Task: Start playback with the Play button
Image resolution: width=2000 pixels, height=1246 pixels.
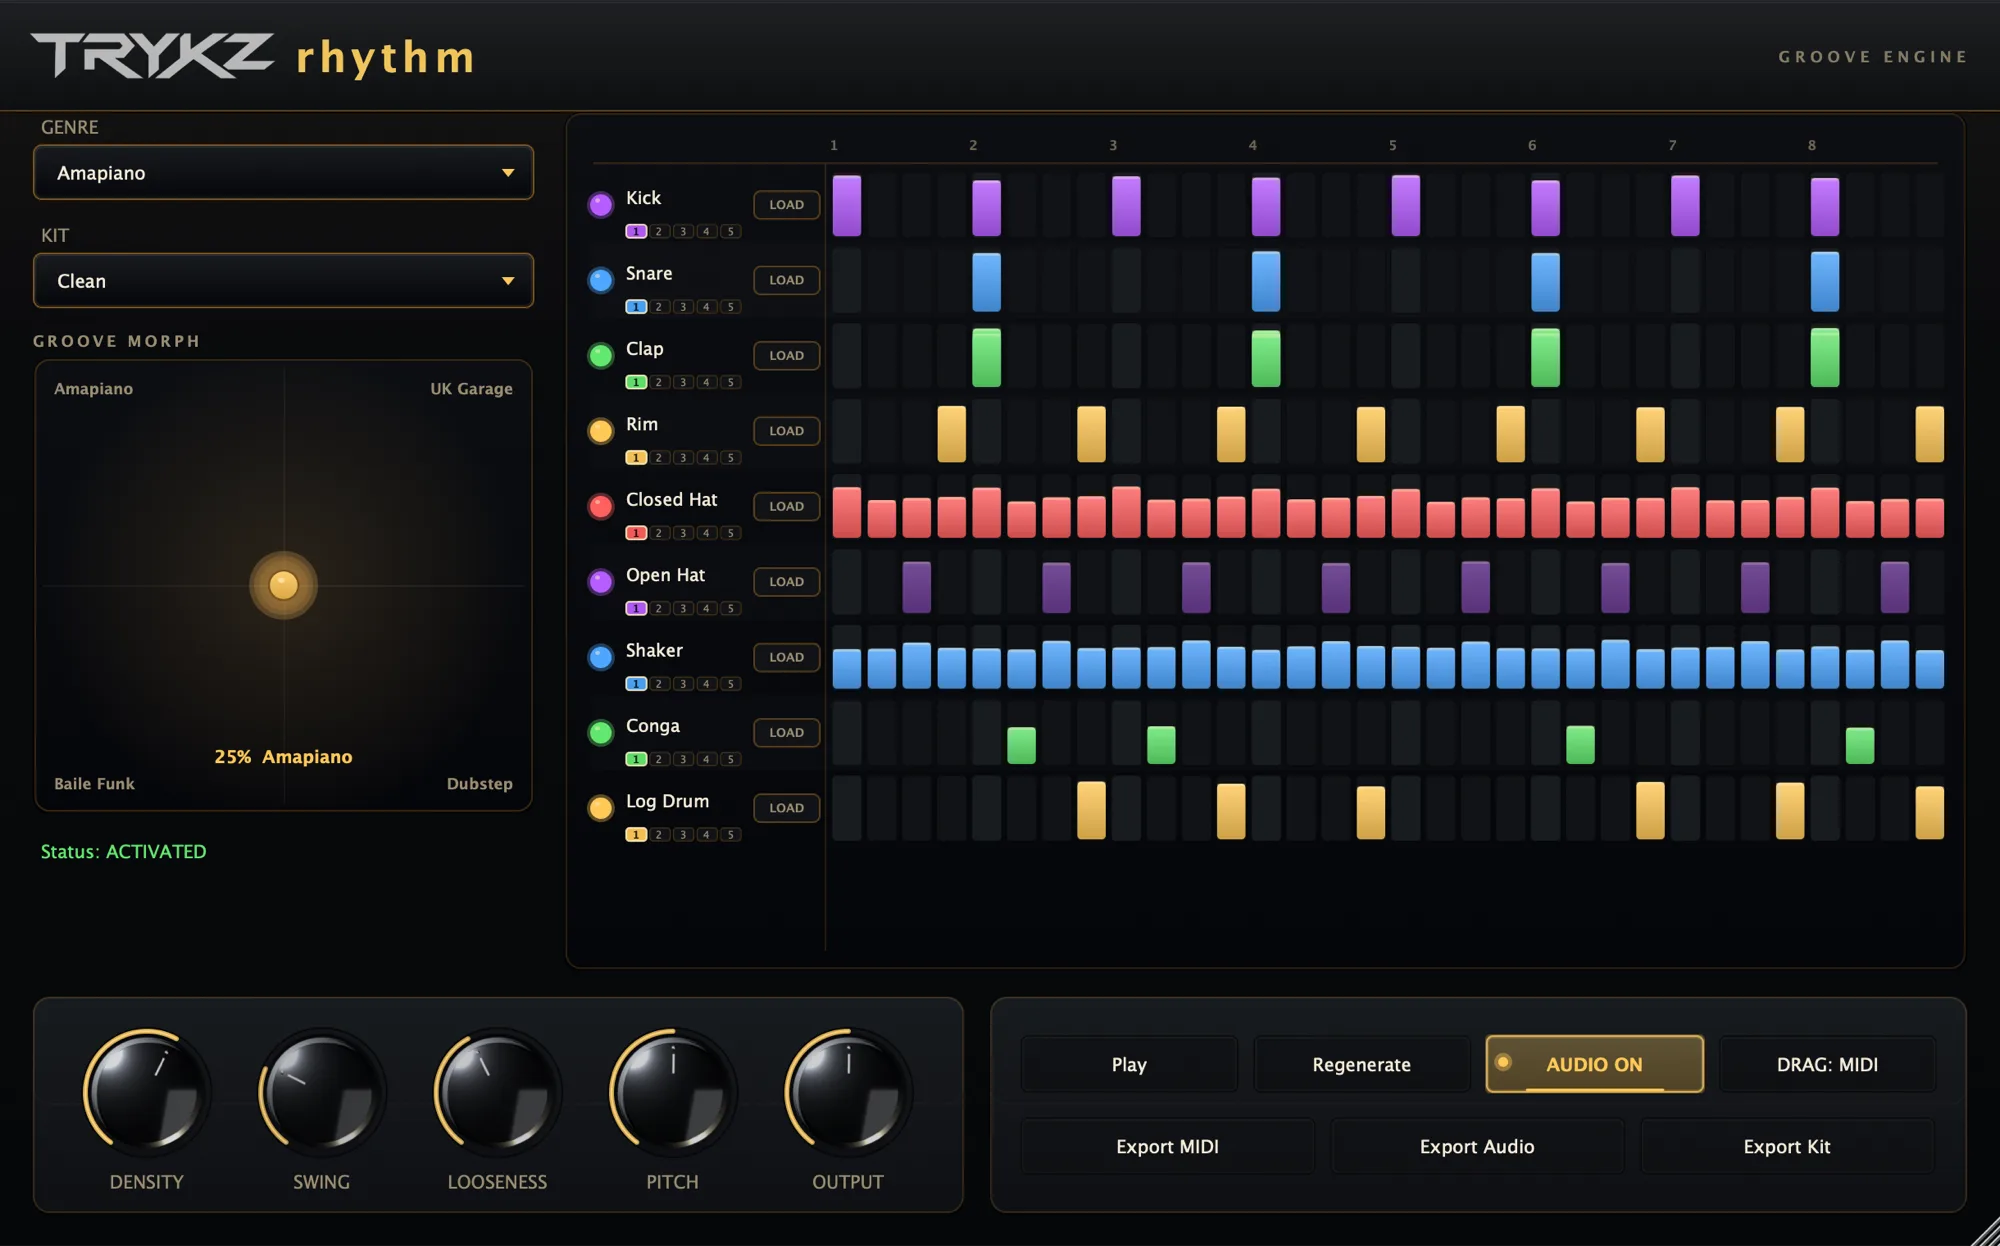Action: point(1129,1064)
